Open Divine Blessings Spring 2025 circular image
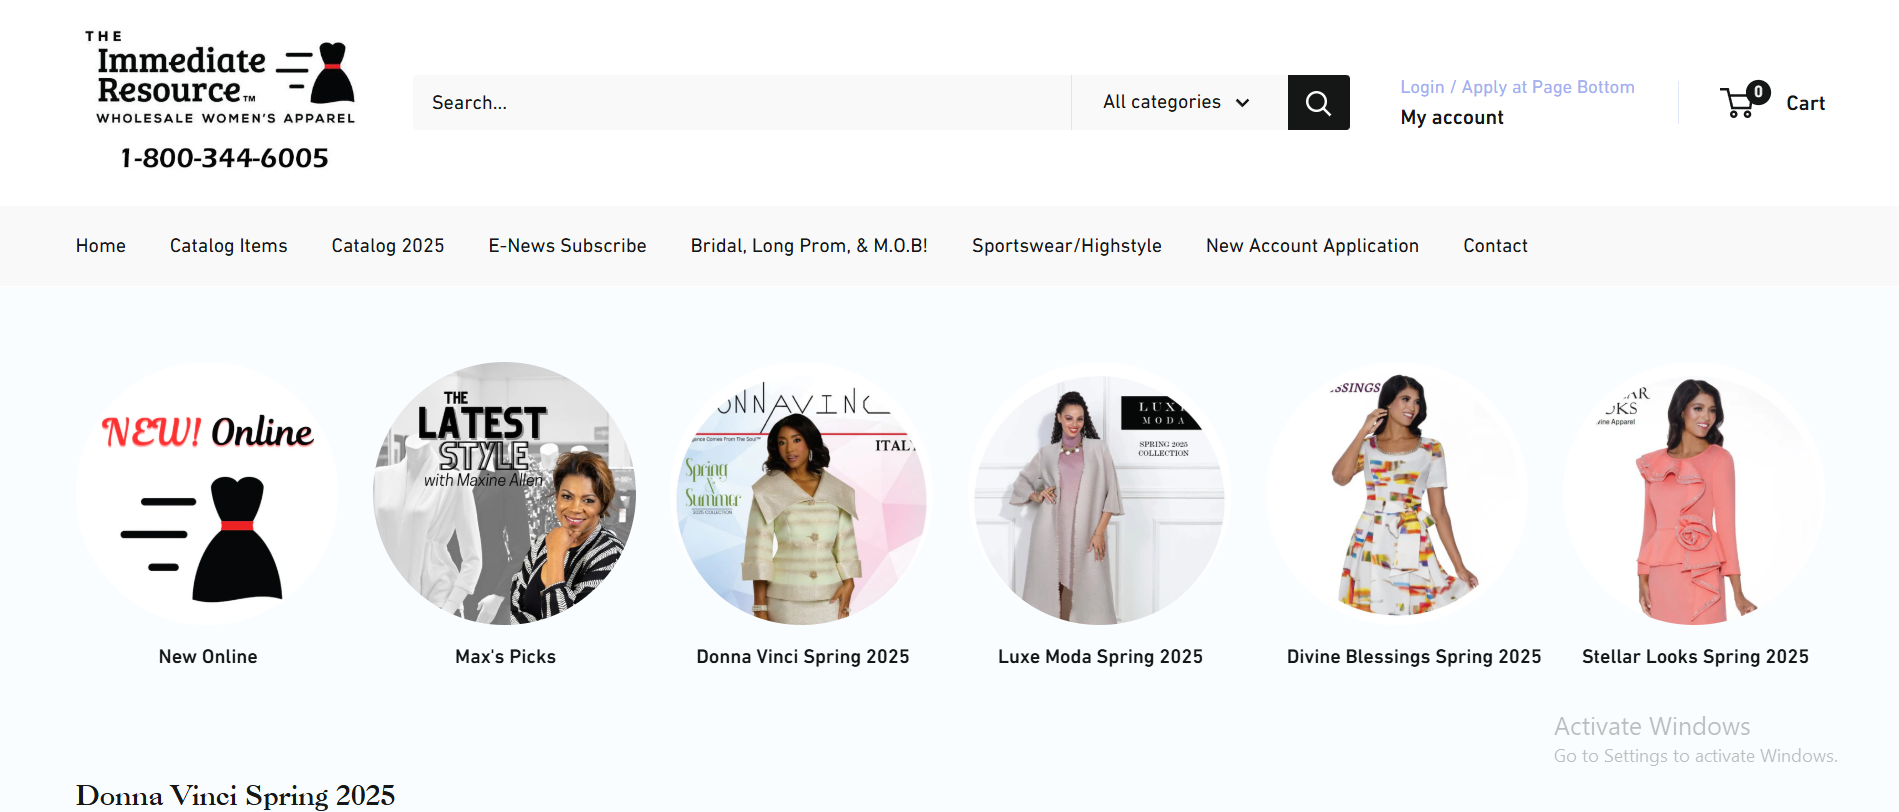The width and height of the screenshot is (1899, 812). point(1397,494)
